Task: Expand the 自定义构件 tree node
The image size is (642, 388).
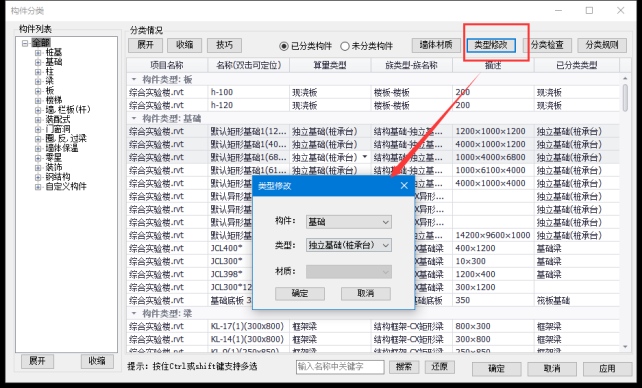Action: pos(38,187)
